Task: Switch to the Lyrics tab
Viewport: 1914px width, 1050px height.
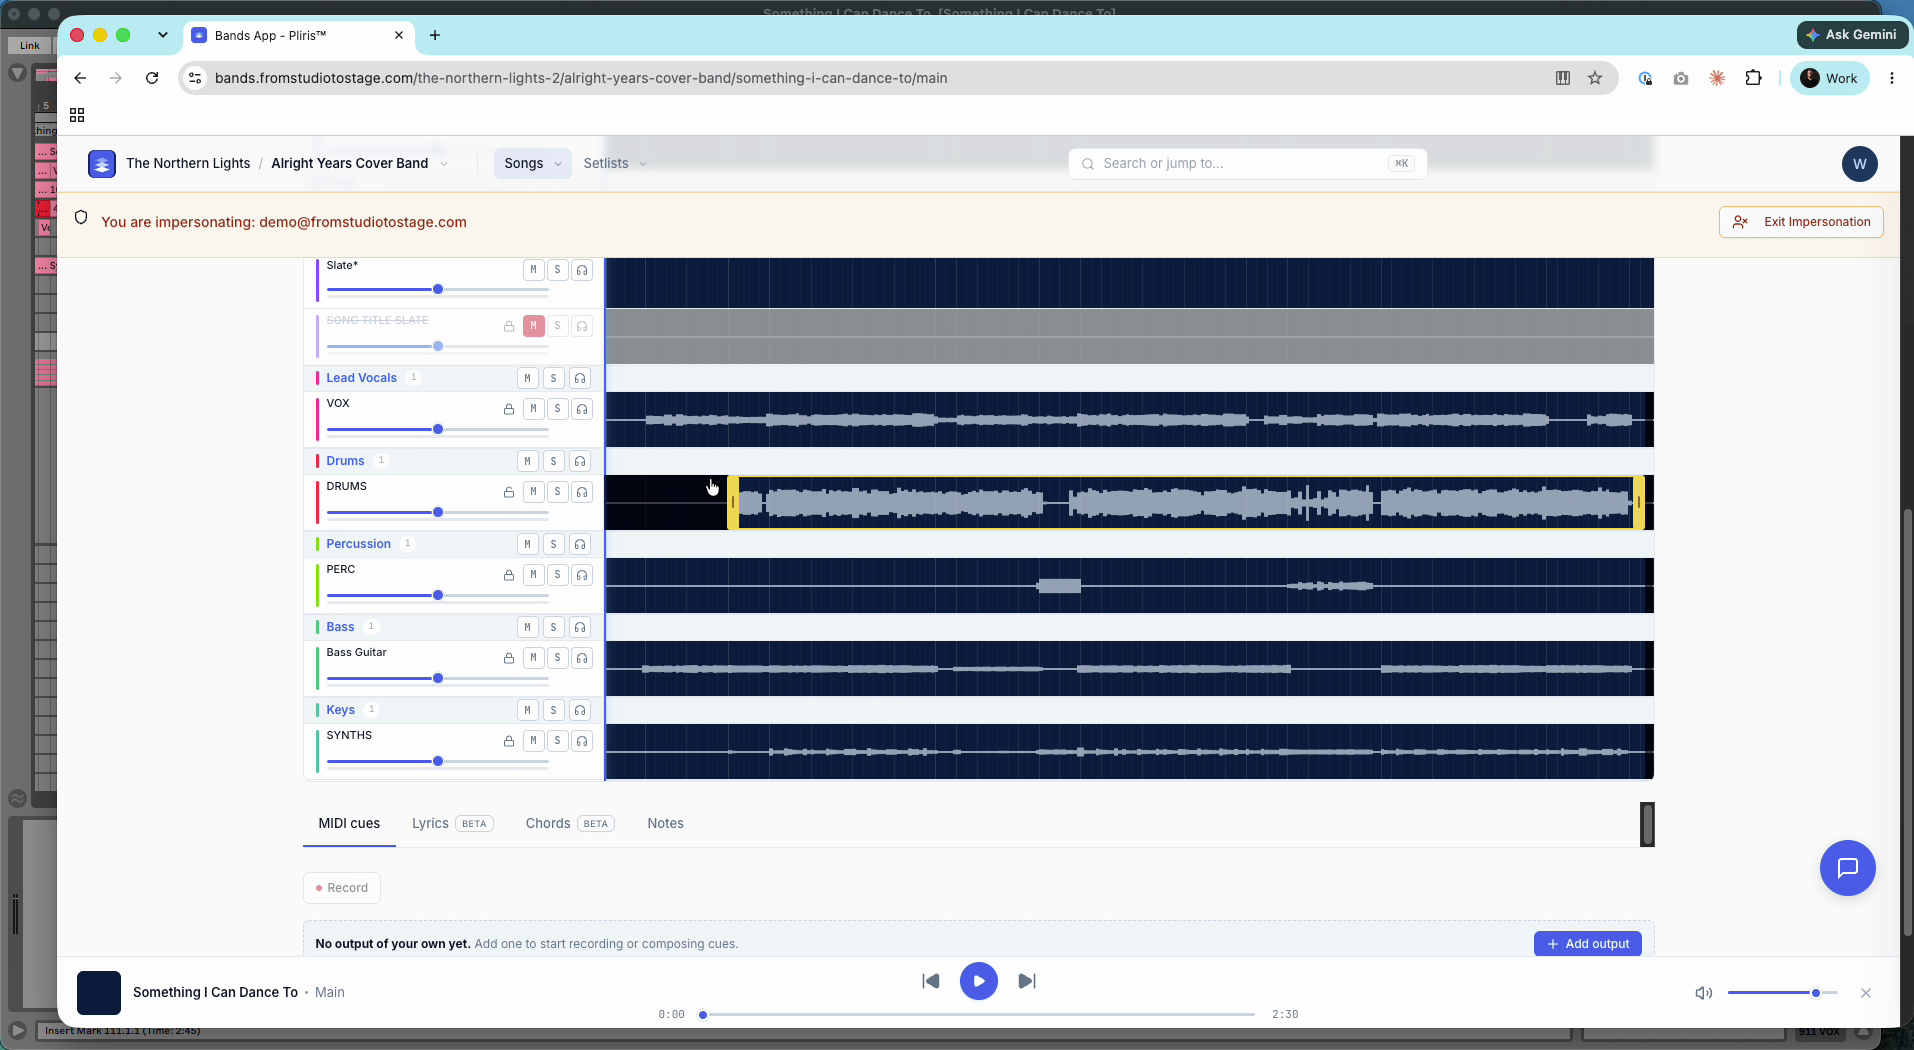Action: tap(452, 824)
